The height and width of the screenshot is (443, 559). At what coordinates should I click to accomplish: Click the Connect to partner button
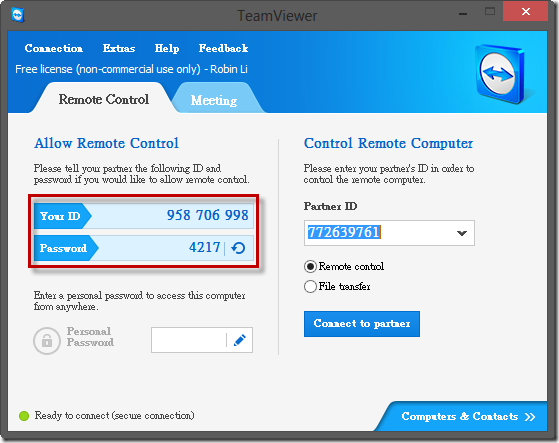coord(362,324)
